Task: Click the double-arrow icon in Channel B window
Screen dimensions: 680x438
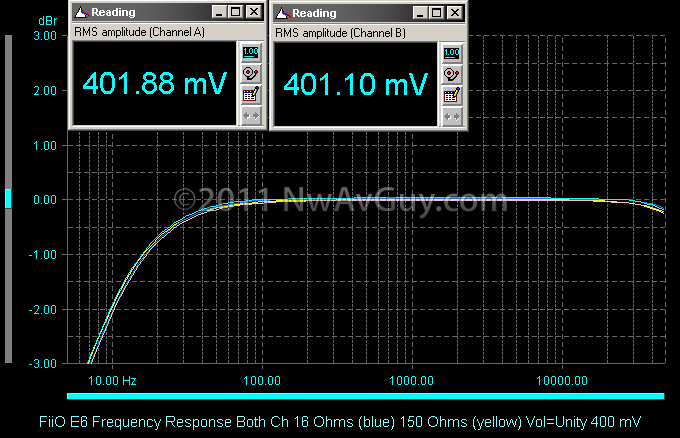Action: 452,117
